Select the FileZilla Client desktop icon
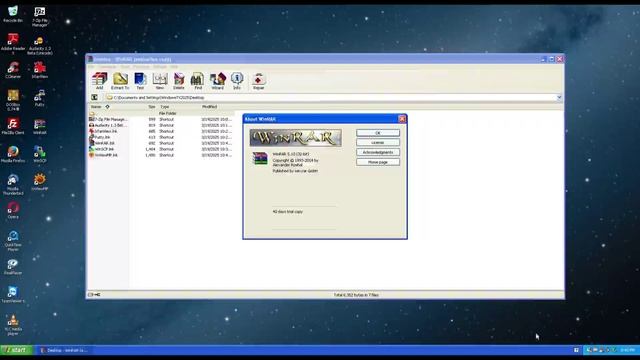This screenshot has height=360, width=640. tap(13, 126)
